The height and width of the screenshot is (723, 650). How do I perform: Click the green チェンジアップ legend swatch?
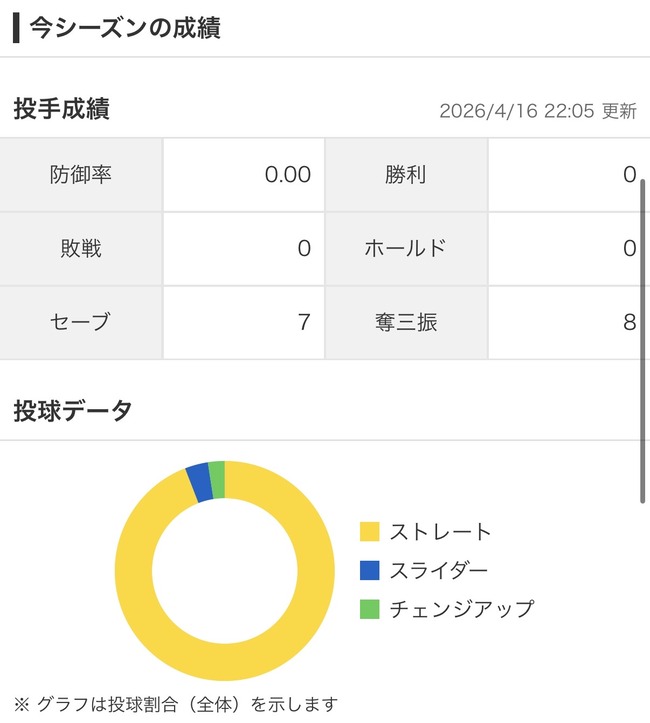click(370, 608)
